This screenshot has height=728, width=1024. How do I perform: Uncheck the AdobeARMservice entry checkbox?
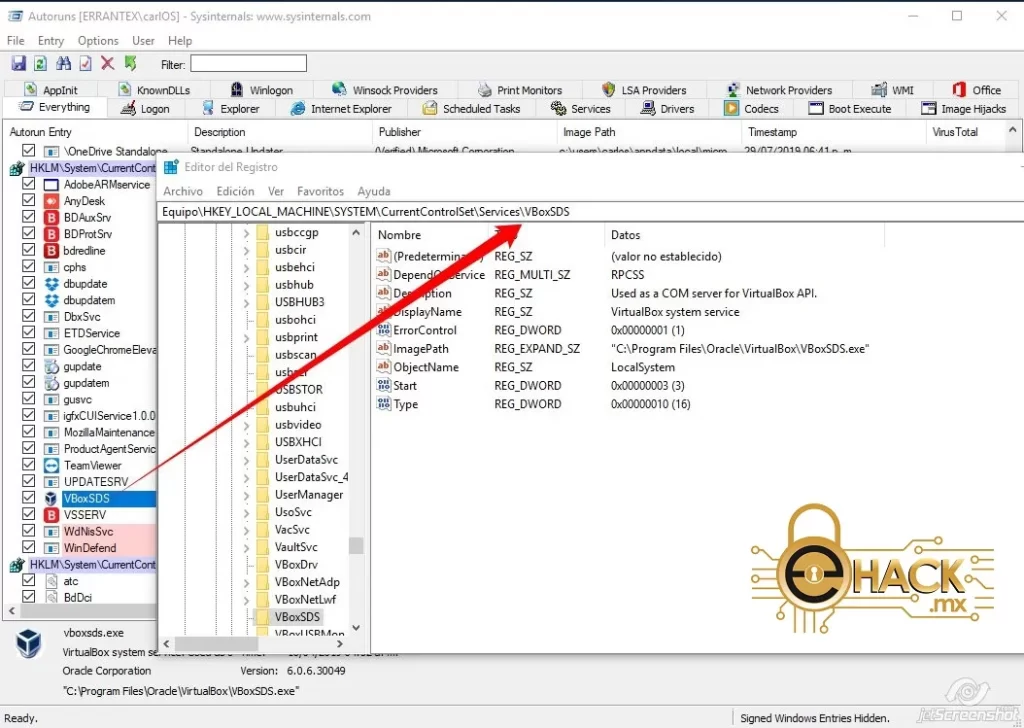(28, 184)
